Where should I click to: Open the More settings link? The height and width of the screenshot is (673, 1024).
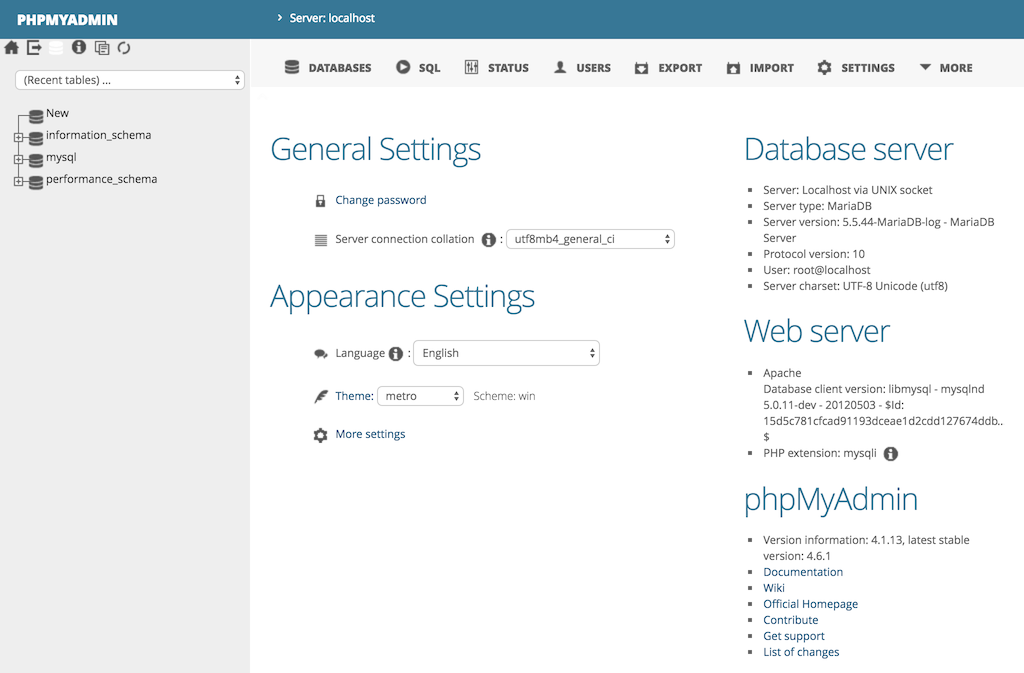(370, 434)
